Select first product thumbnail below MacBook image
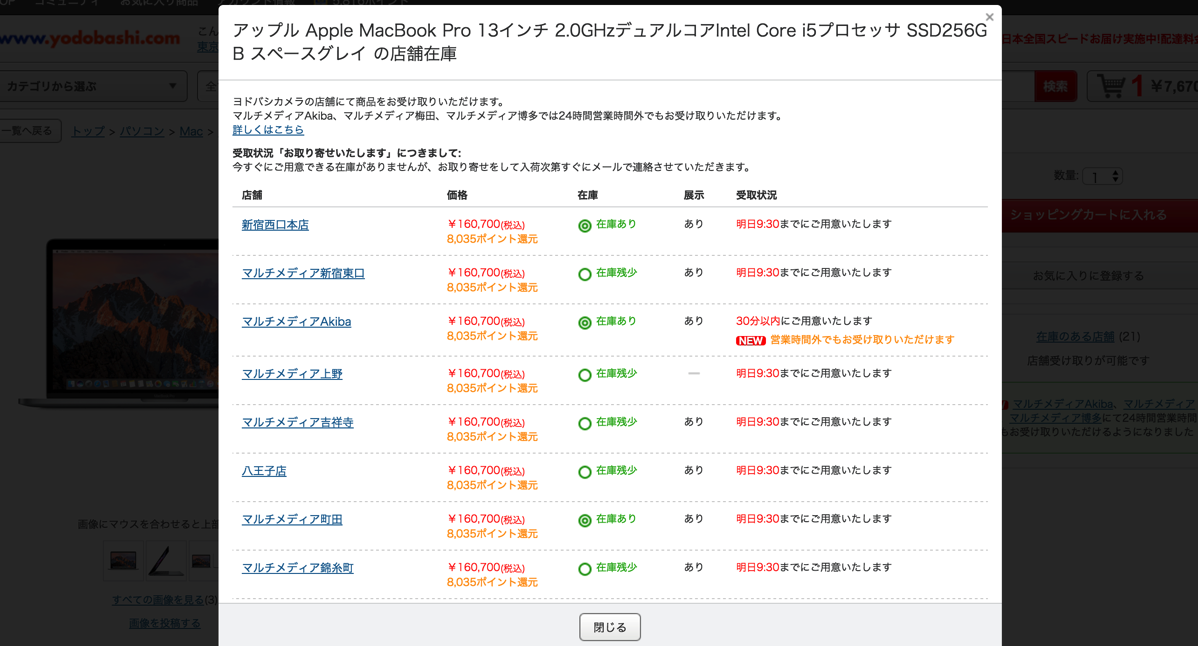This screenshot has height=646, width=1198. [x=123, y=561]
